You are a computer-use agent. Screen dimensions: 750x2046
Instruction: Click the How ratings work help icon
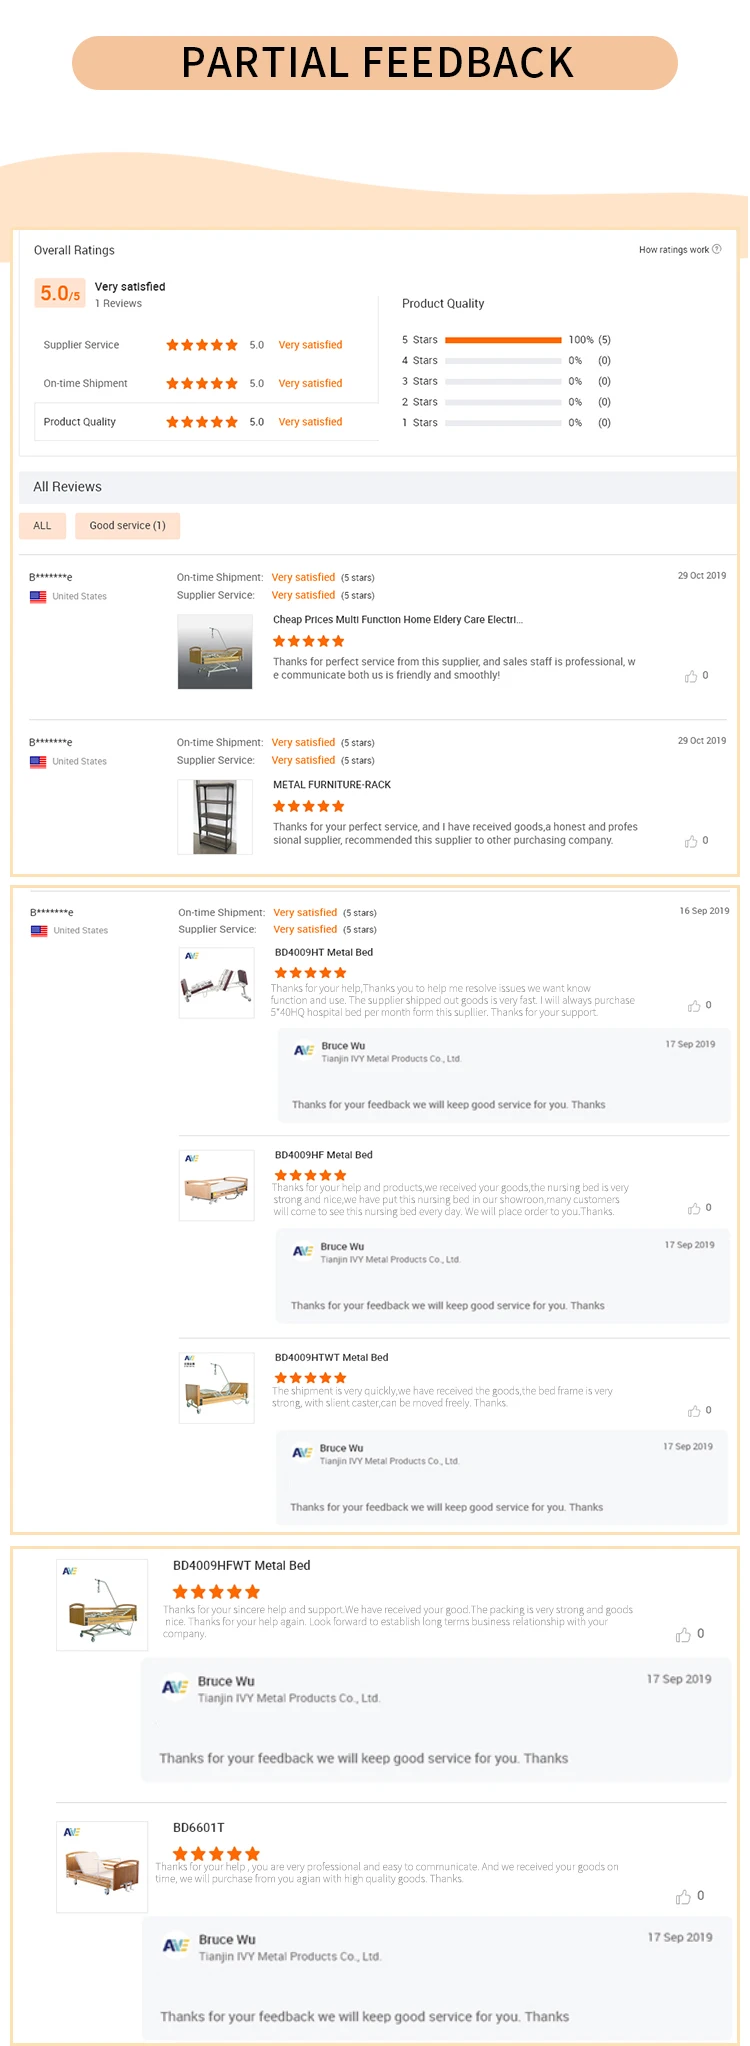click(716, 249)
